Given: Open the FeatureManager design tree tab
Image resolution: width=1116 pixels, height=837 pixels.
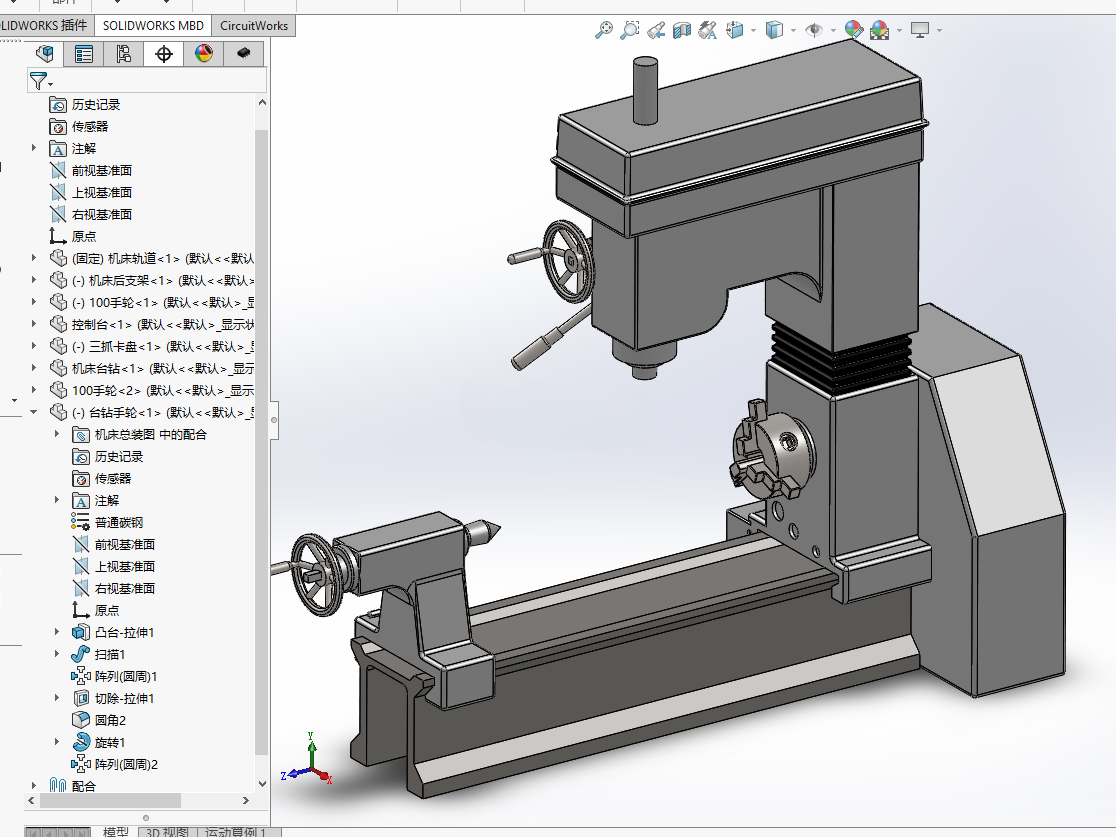Looking at the screenshot, I should pos(44,54).
